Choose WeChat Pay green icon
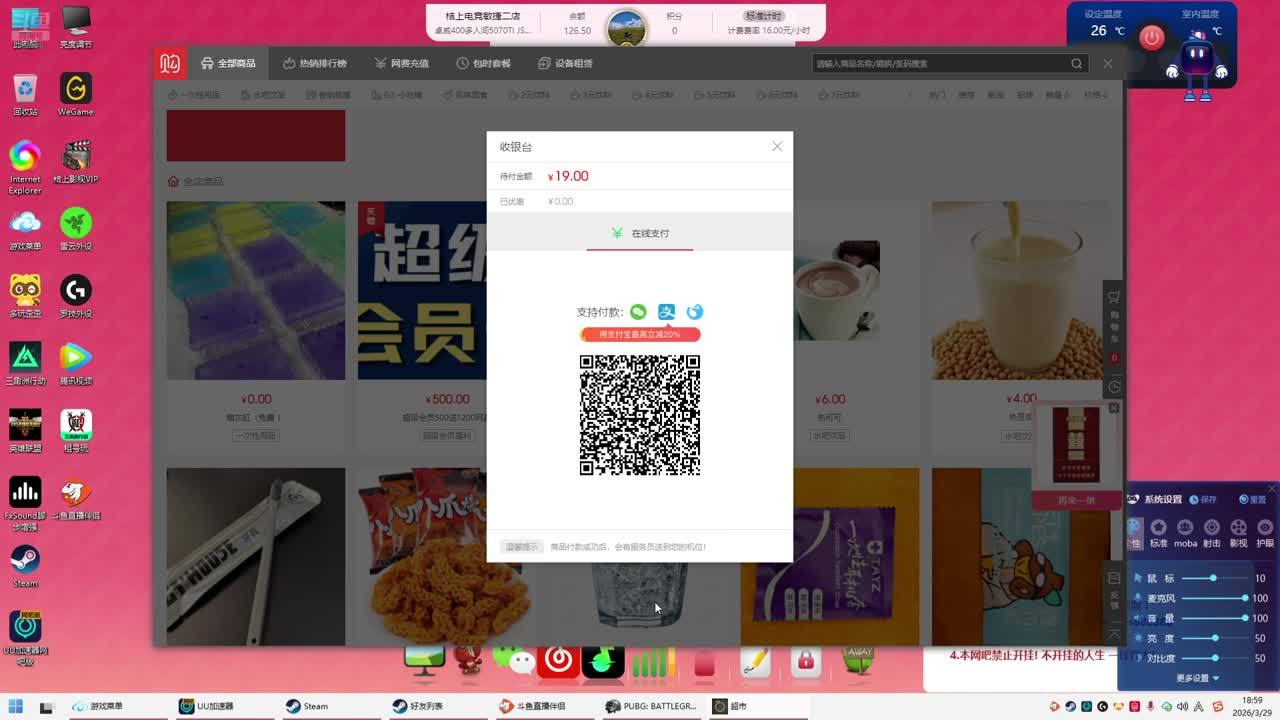 click(x=638, y=312)
